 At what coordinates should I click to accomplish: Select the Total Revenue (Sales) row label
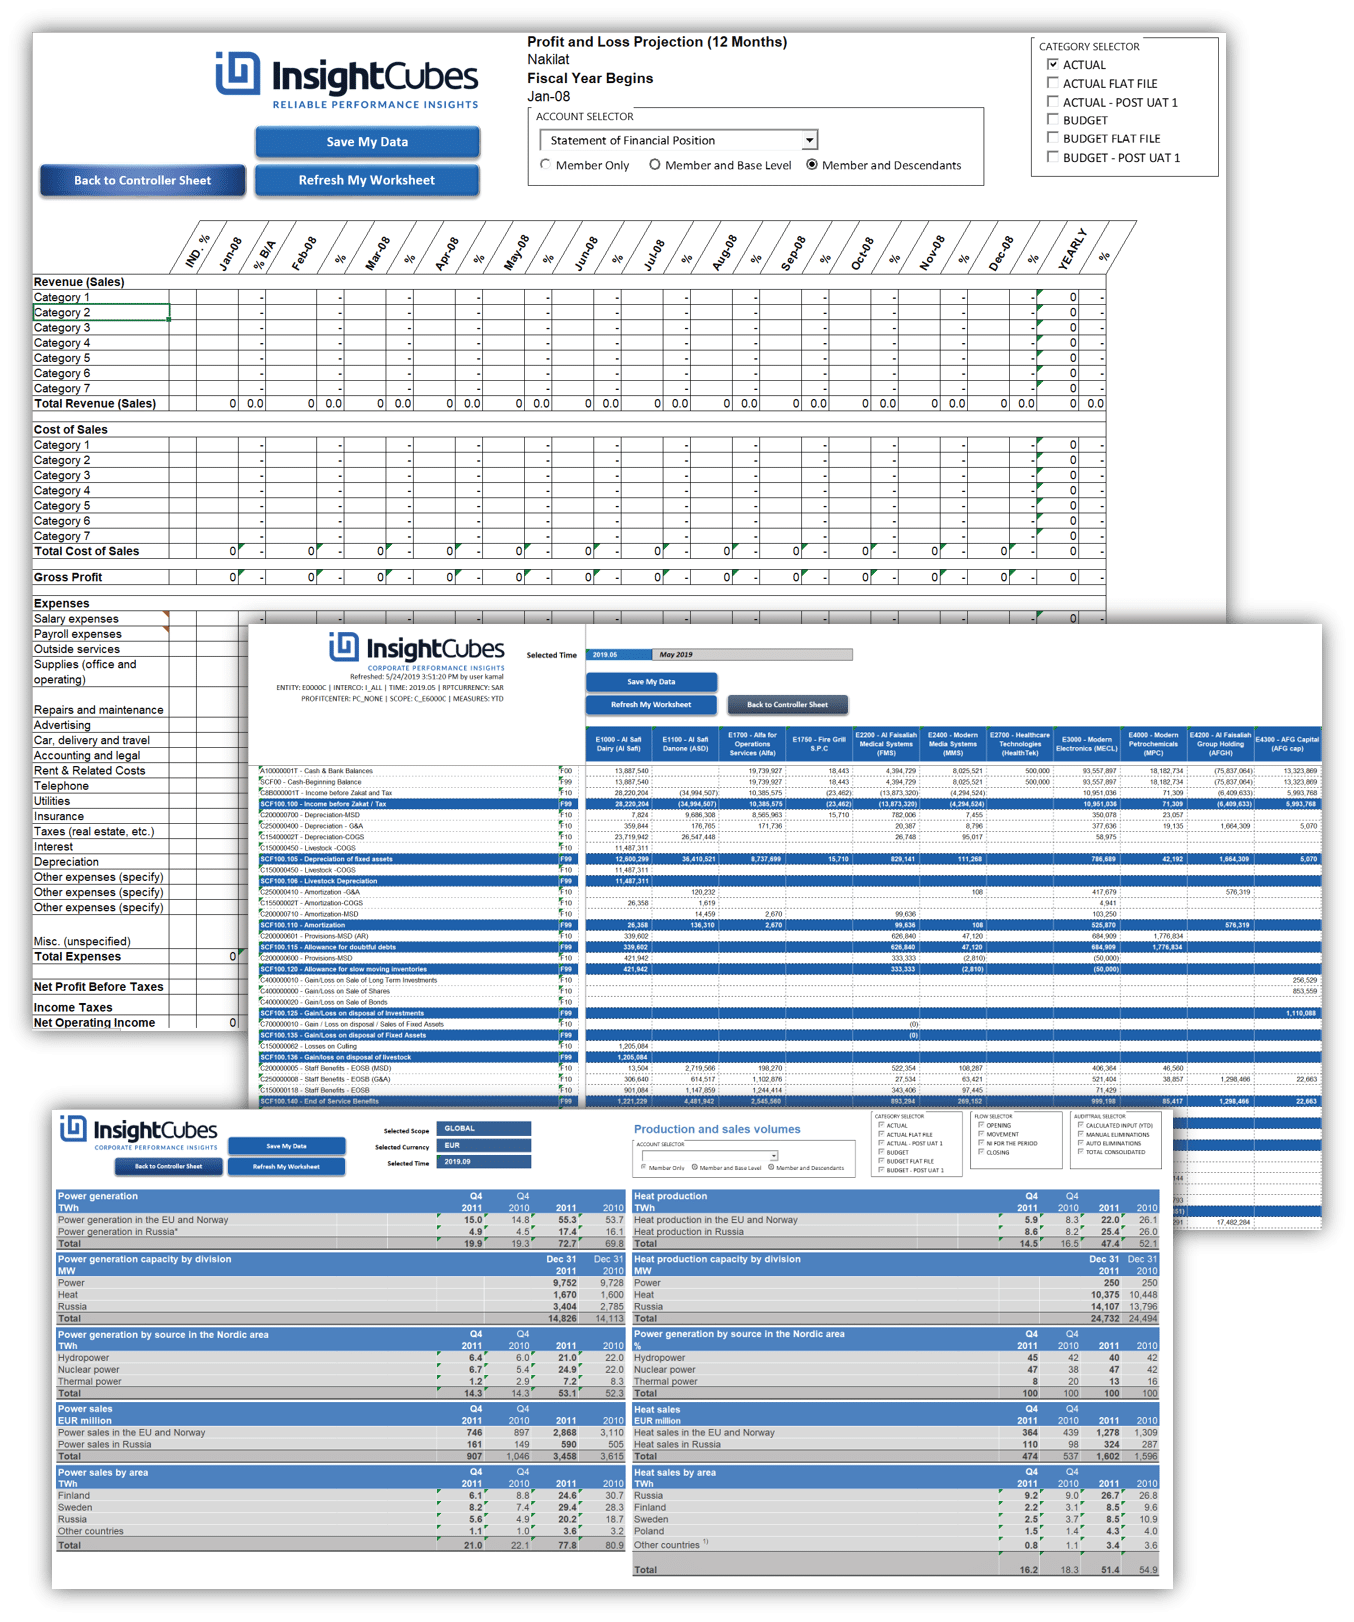[x=95, y=404]
